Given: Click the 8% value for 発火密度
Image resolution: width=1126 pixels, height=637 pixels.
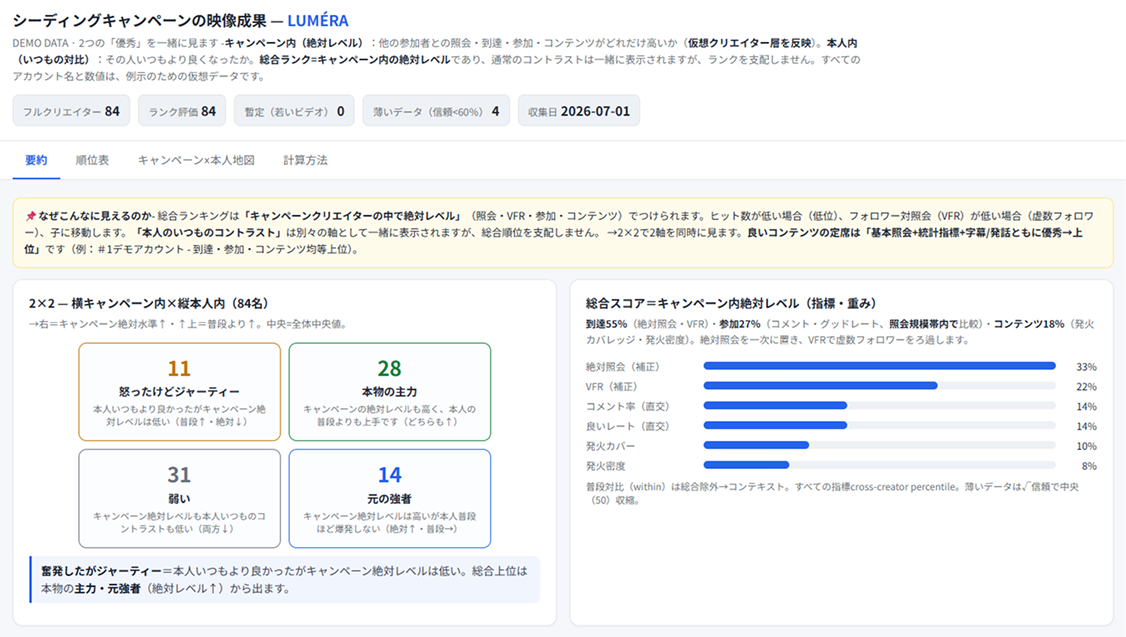Looking at the screenshot, I should (1089, 466).
